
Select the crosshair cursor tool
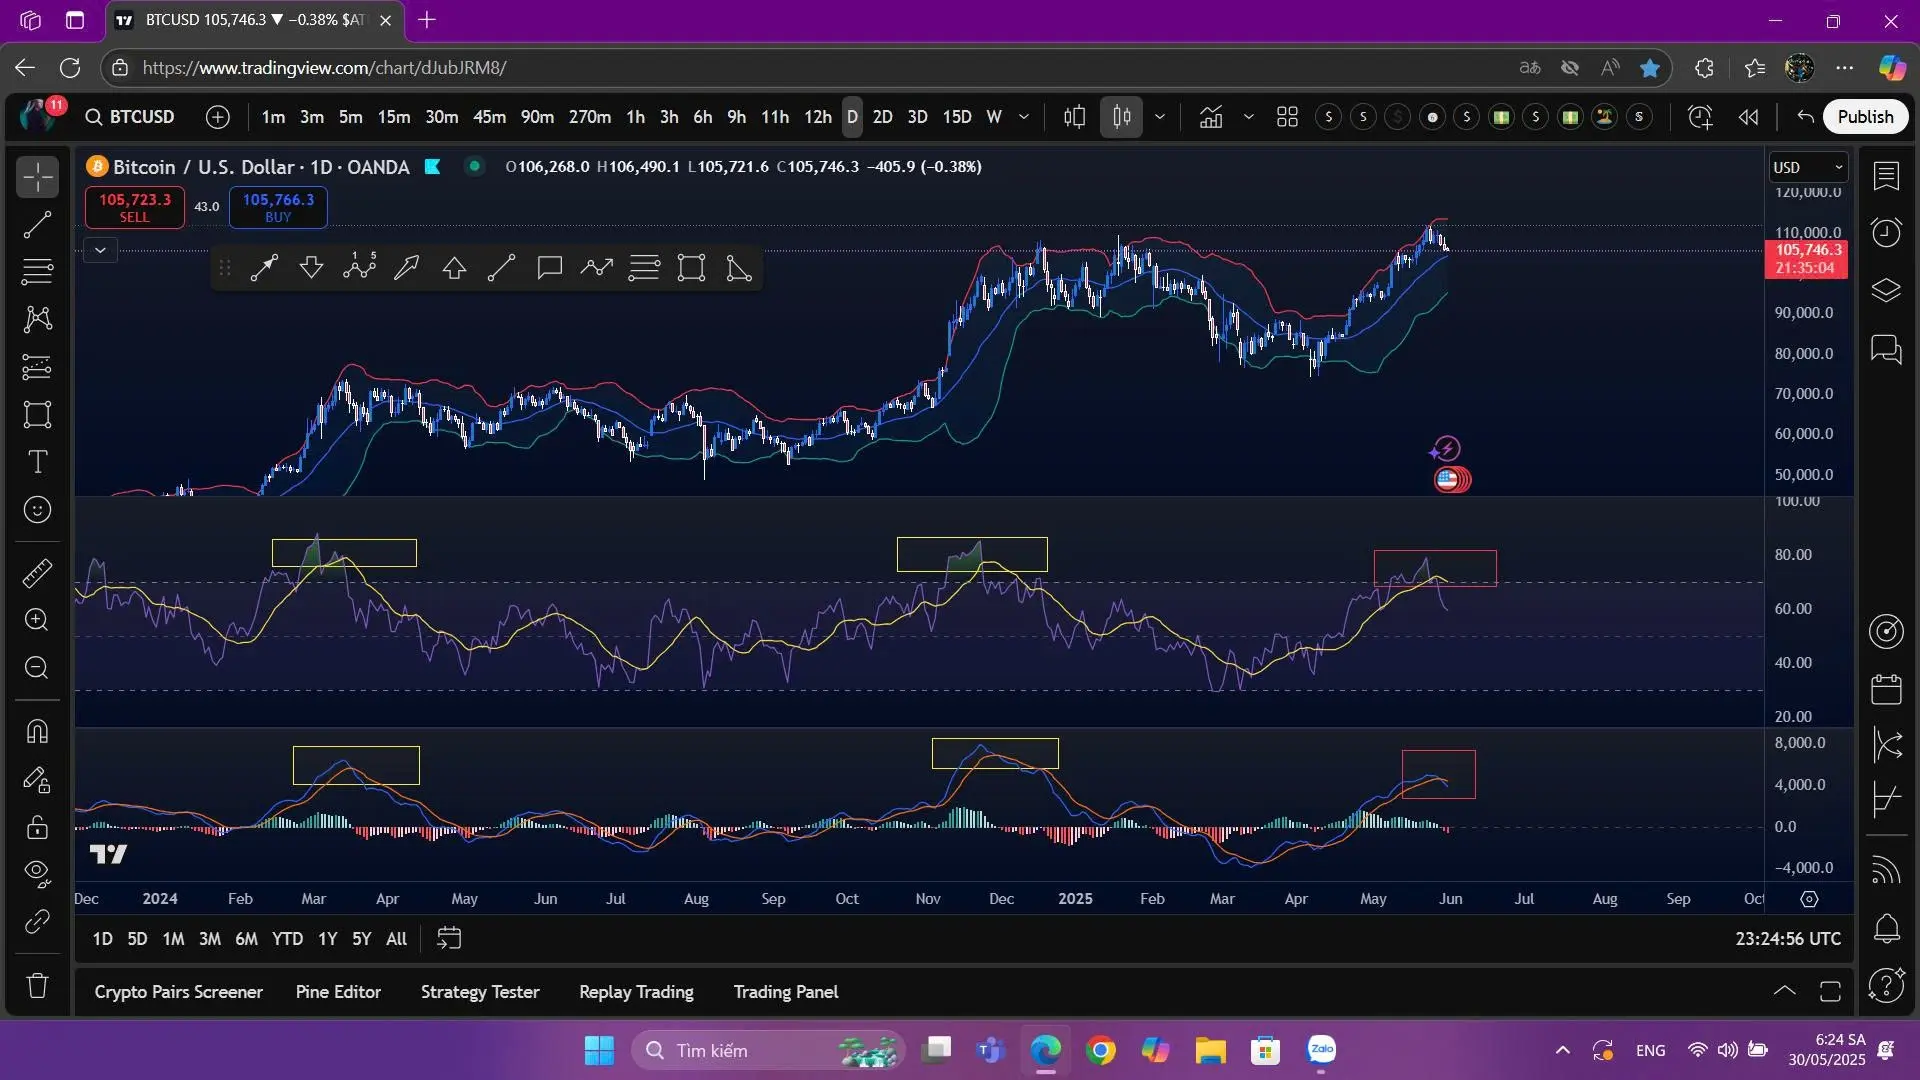click(37, 177)
